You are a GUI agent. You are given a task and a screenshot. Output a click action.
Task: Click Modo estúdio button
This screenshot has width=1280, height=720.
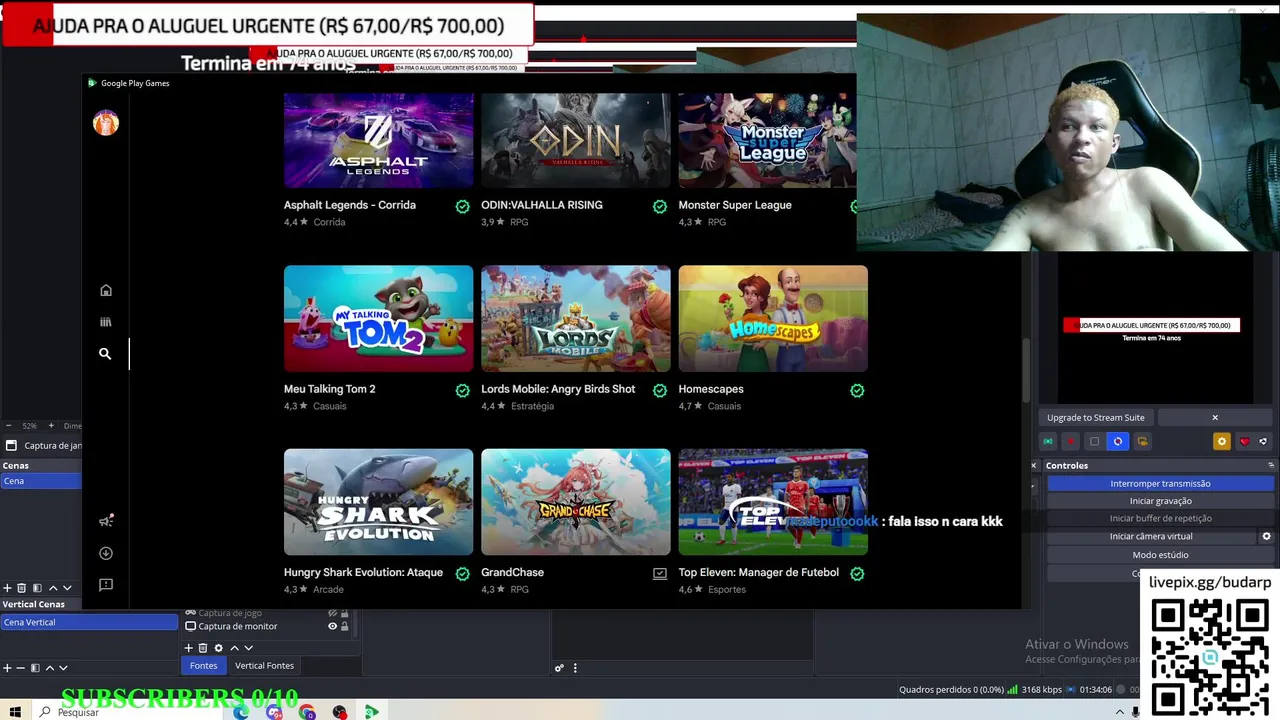(x=1160, y=555)
